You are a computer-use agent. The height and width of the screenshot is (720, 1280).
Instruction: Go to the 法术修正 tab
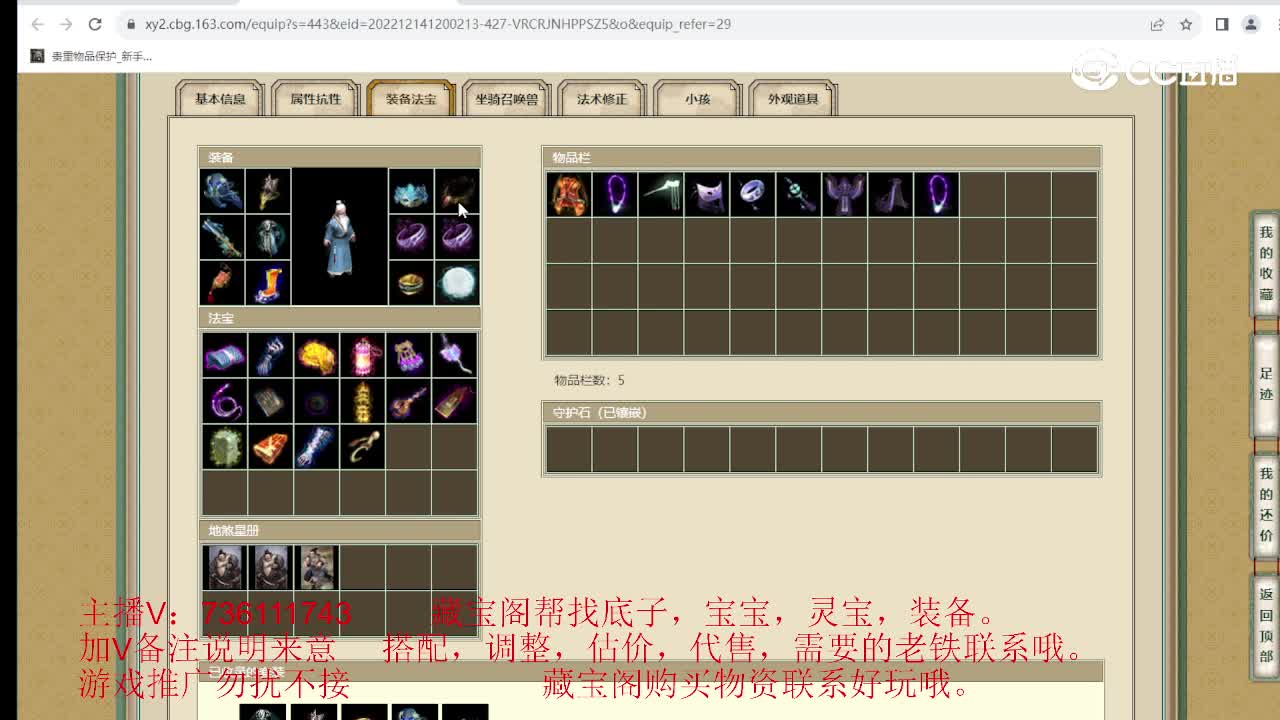(x=602, y=99)
